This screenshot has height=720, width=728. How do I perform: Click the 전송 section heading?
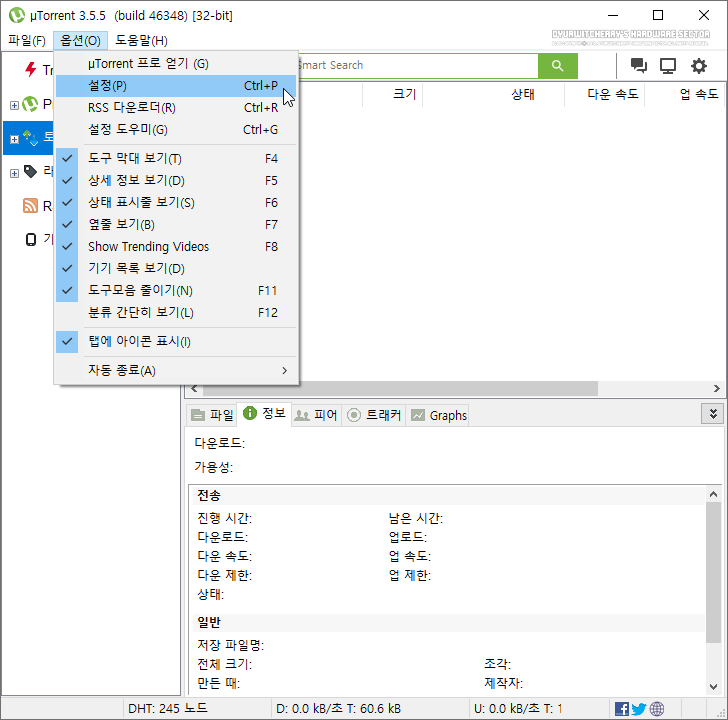(x=208, y=495)
